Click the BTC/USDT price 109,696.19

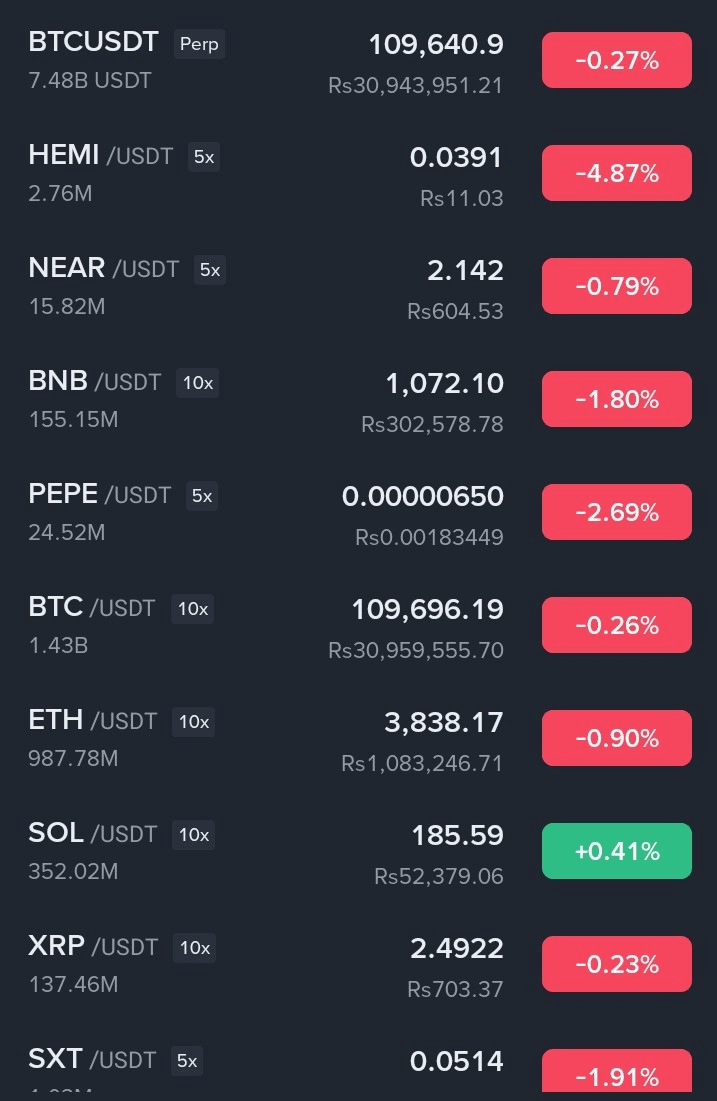point(427,609)
